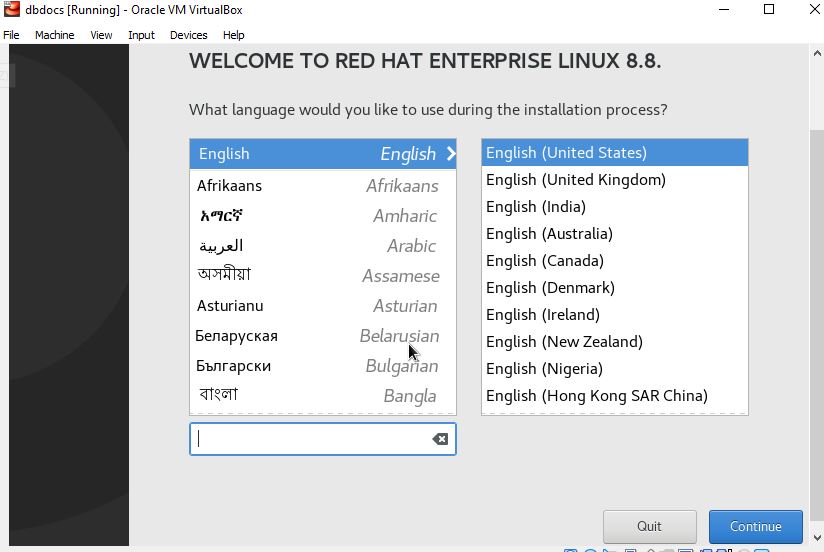Select Belarusian language row
Screen dimensions: 824x552
[x=323, y=335]
